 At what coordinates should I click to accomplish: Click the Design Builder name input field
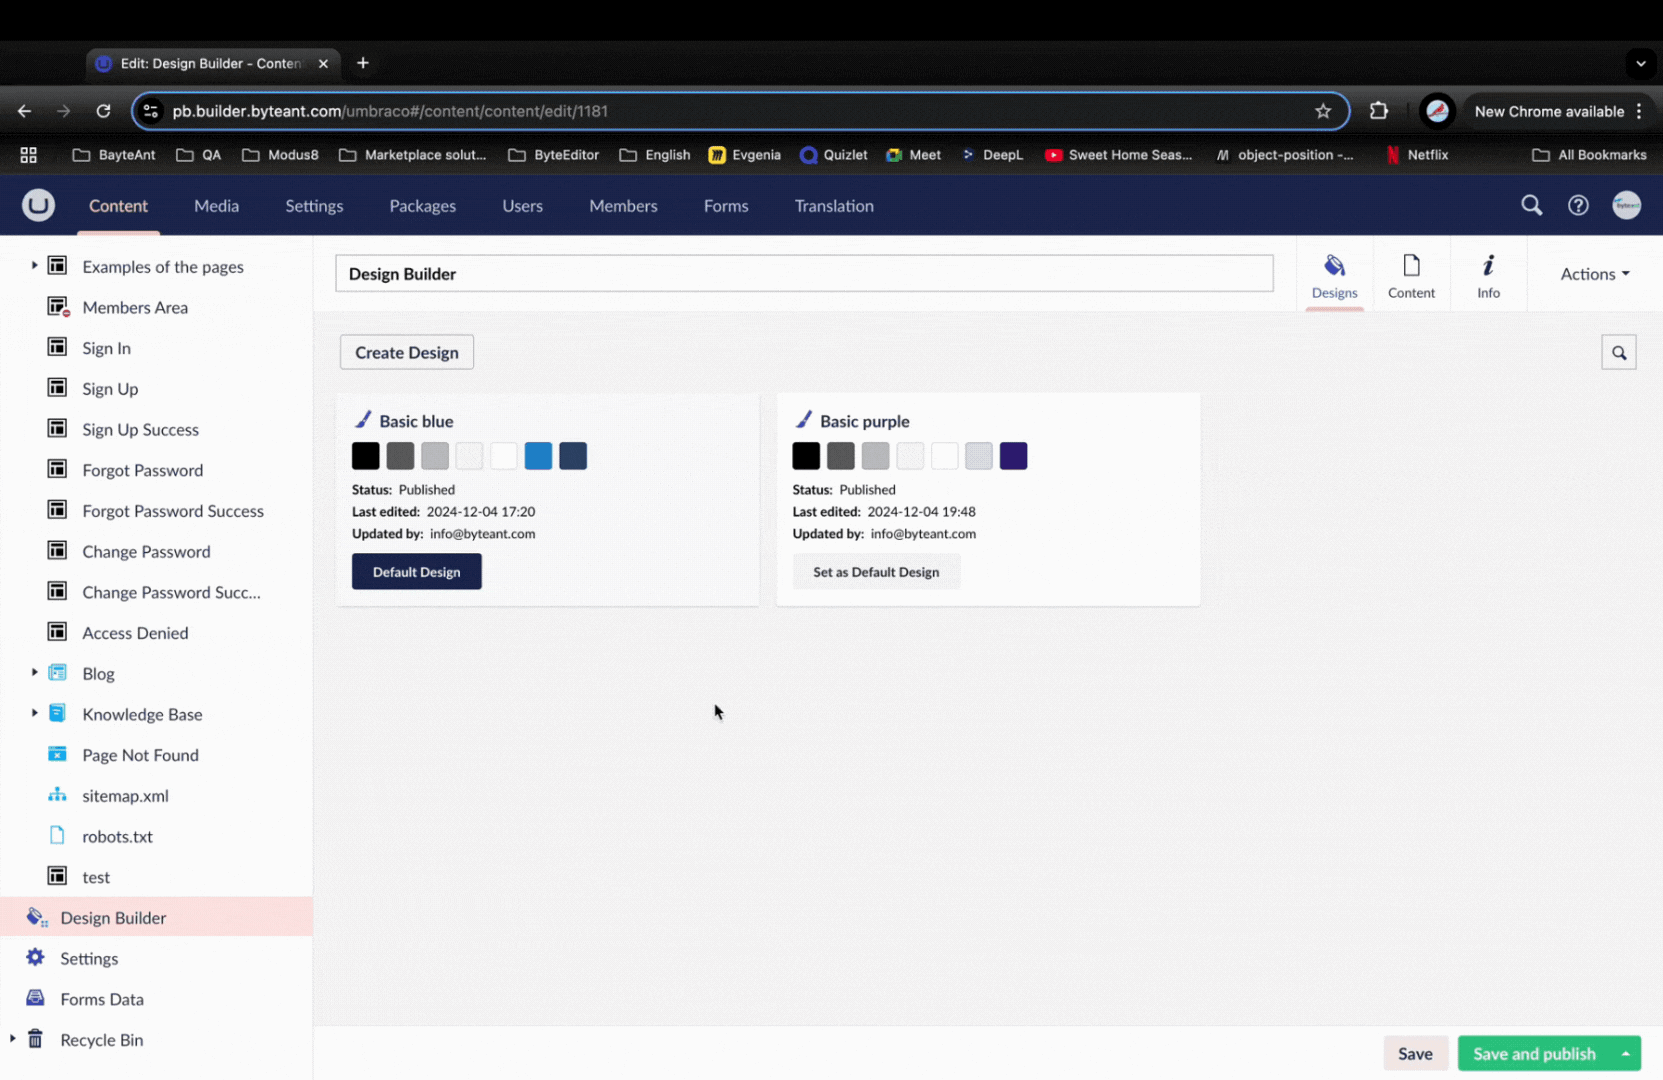804,274
